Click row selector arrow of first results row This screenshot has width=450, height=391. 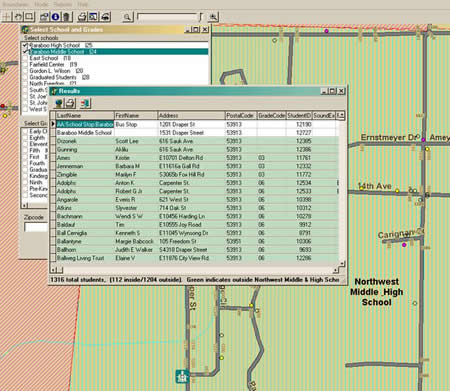coord(53,124)
